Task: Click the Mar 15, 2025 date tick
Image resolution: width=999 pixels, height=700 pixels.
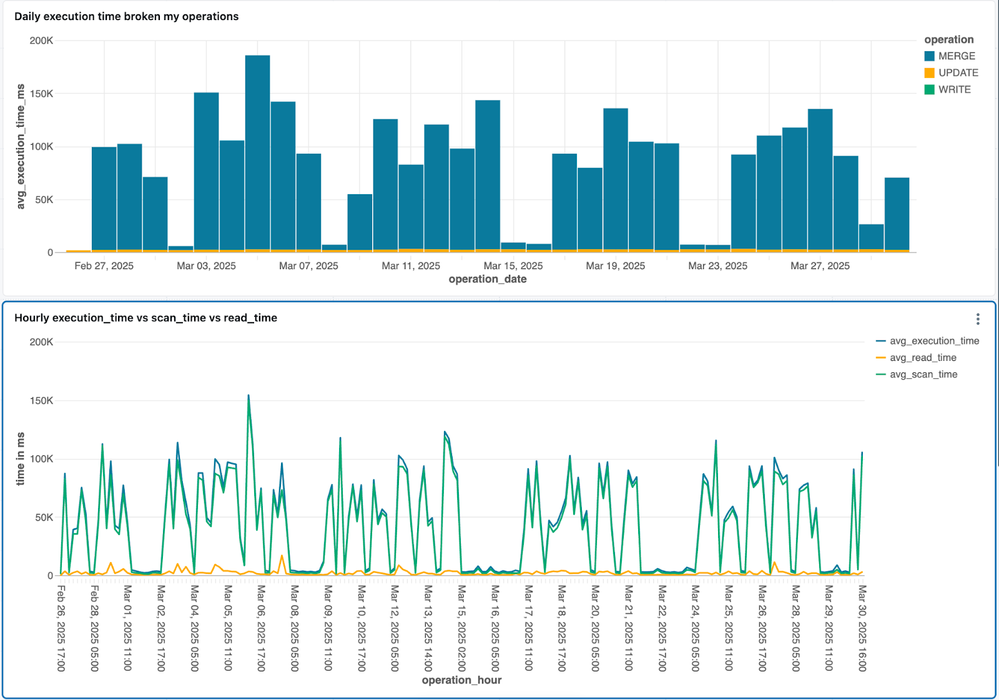Action: click(x=514, y=266)
